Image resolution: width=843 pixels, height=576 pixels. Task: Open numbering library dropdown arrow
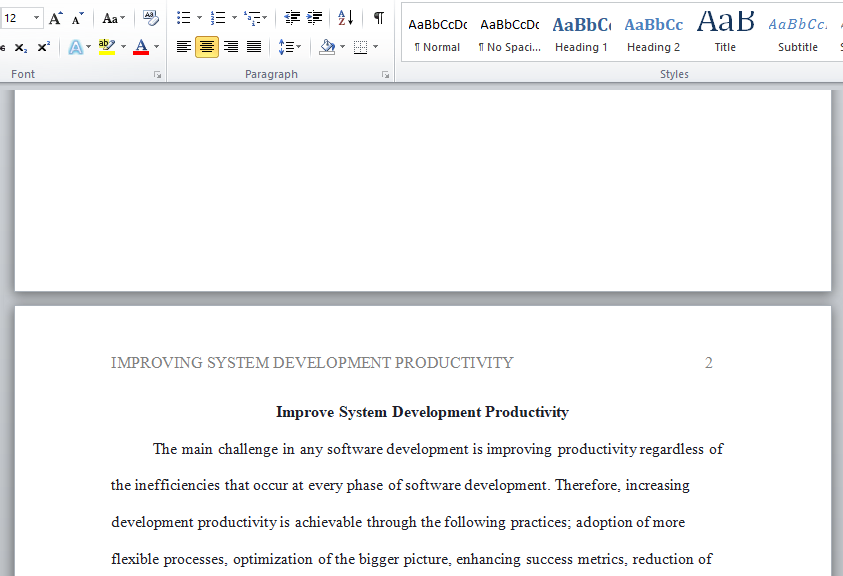[234, 19]
